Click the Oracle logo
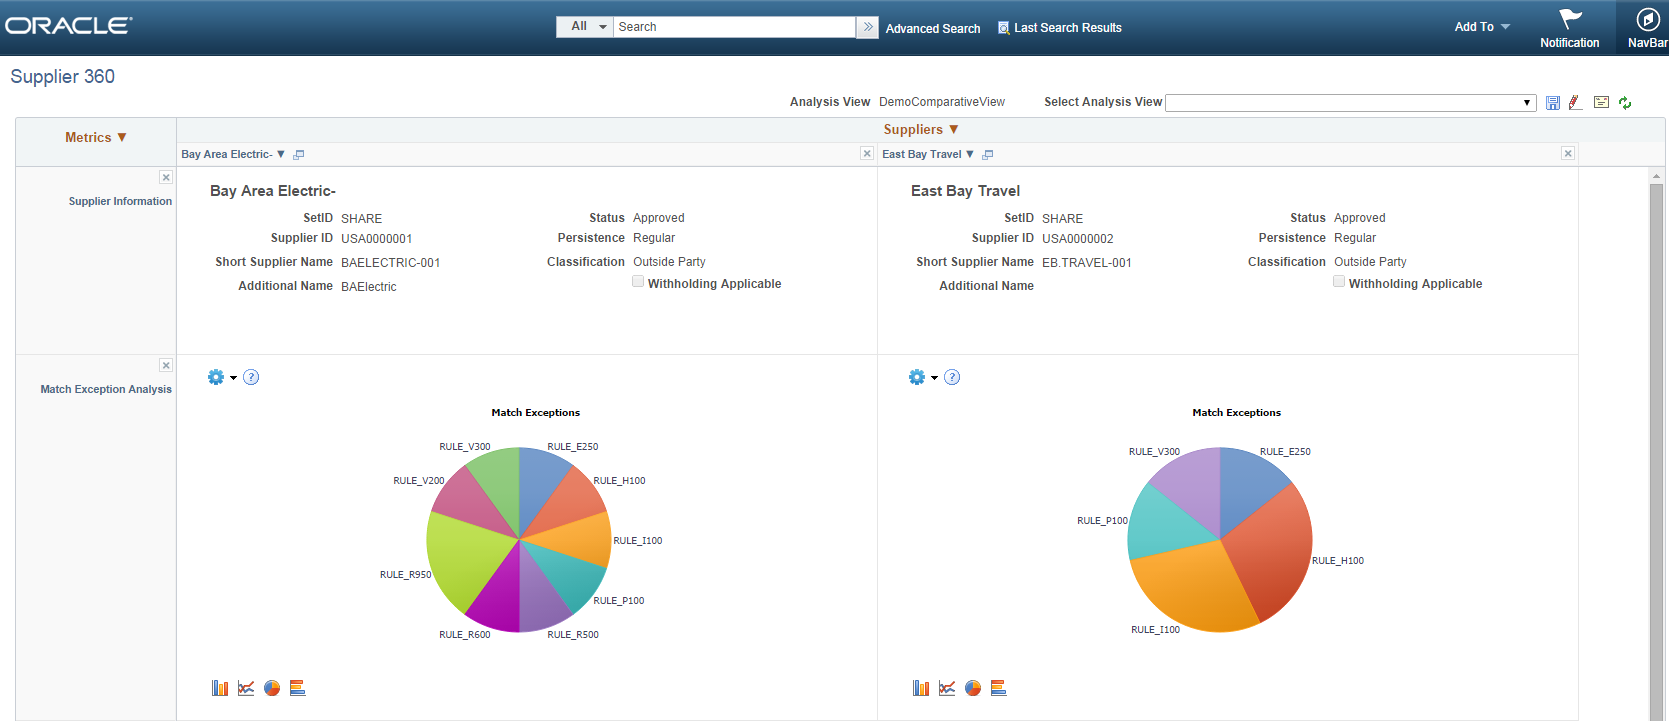1669x721 pixels. (x=68, y=26)
